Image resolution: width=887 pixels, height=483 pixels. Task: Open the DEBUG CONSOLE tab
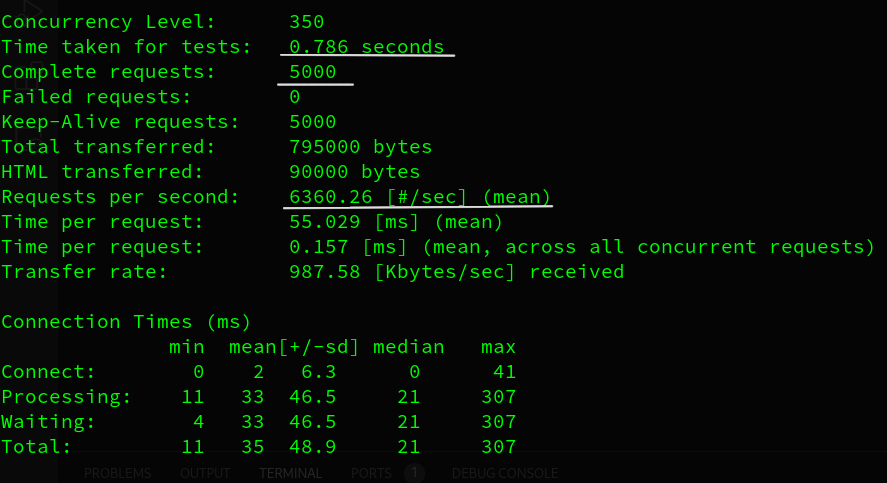[x=504, y=473]
